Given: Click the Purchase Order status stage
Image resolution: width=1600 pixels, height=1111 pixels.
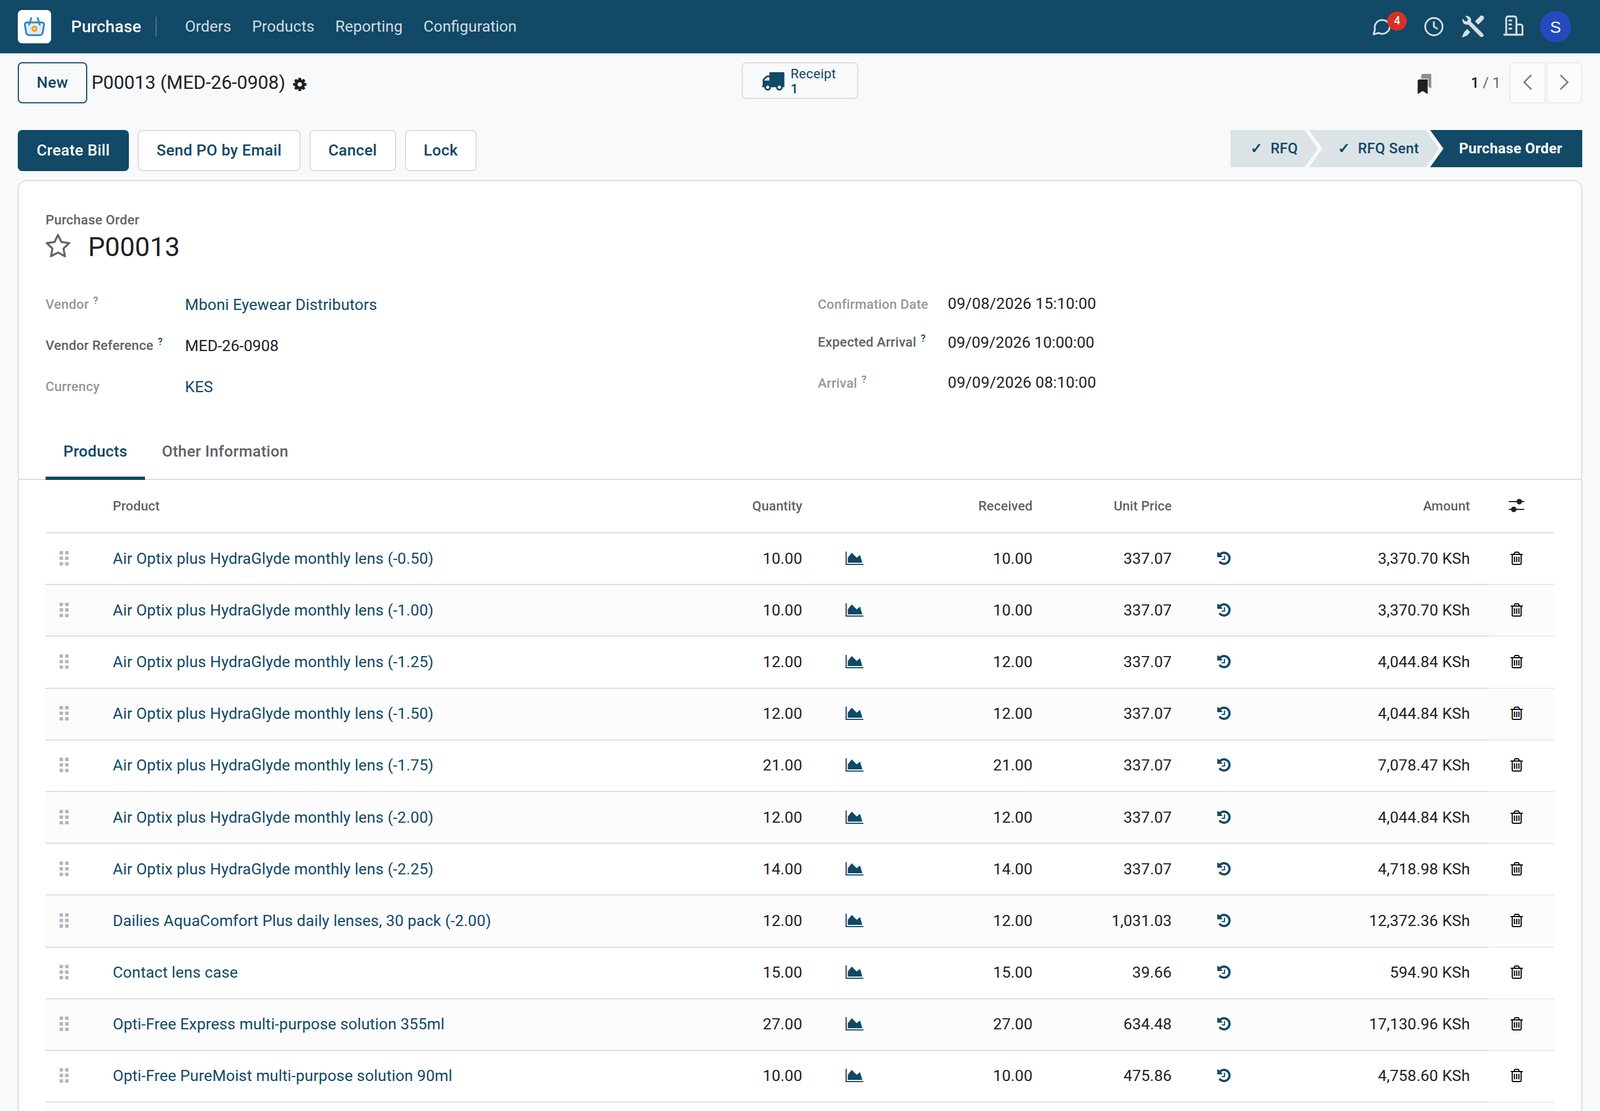Looking at the screenshot, I should 1509,148.
